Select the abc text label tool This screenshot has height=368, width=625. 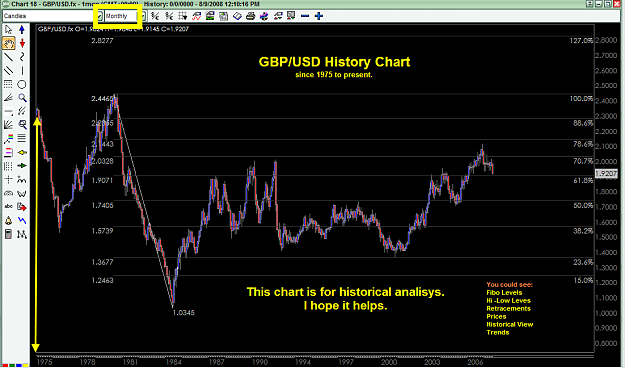(8, 207)
